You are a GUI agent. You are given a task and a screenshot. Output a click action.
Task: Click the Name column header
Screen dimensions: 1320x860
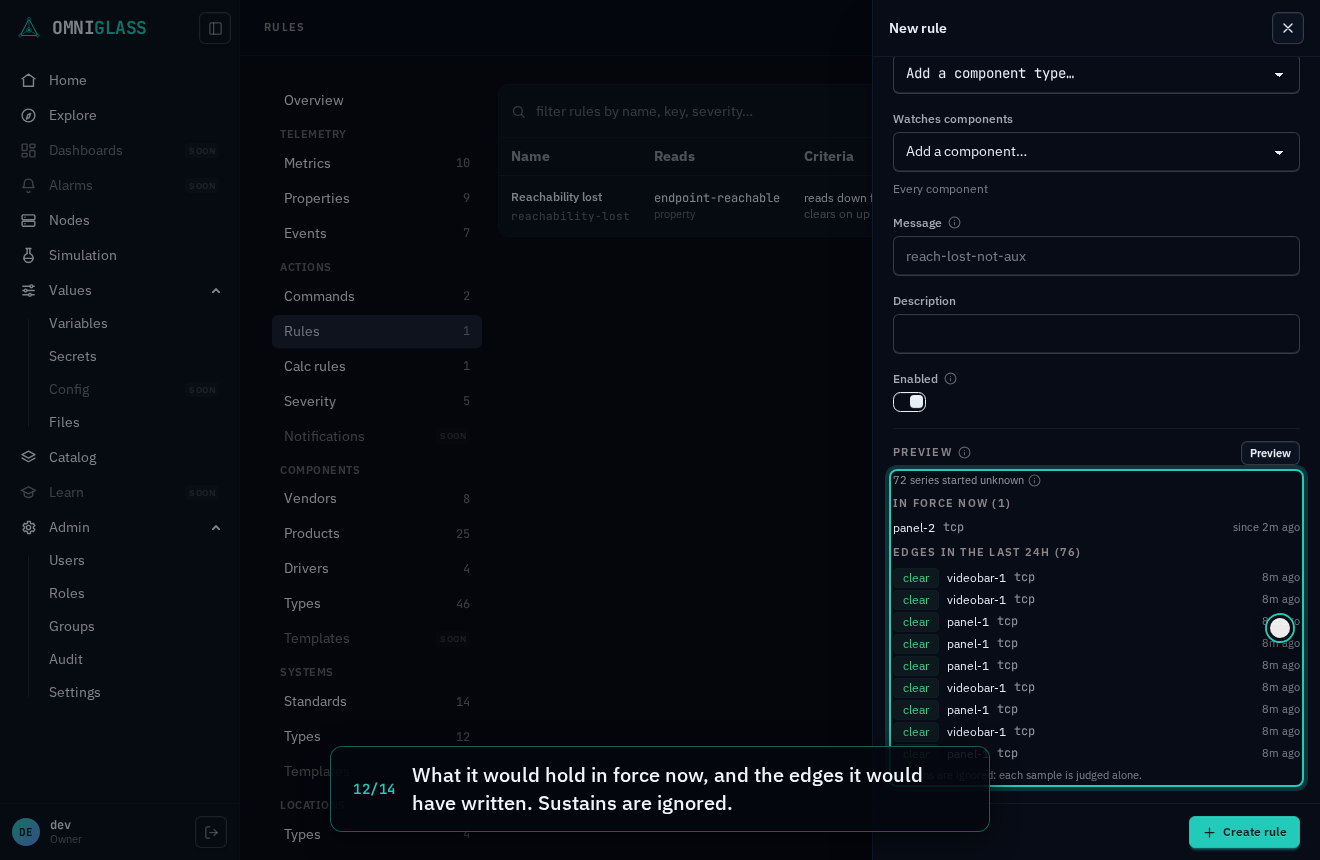click(530, 156)
